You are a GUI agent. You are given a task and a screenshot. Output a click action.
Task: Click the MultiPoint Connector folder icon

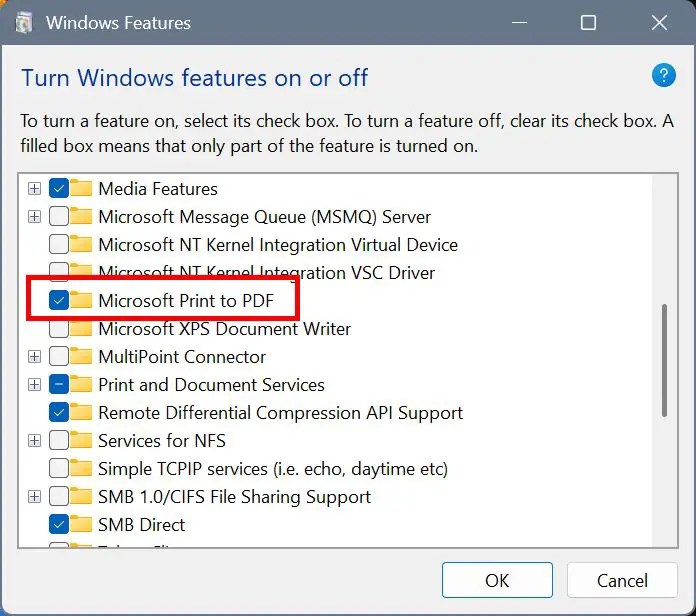(x=81, y=356)
